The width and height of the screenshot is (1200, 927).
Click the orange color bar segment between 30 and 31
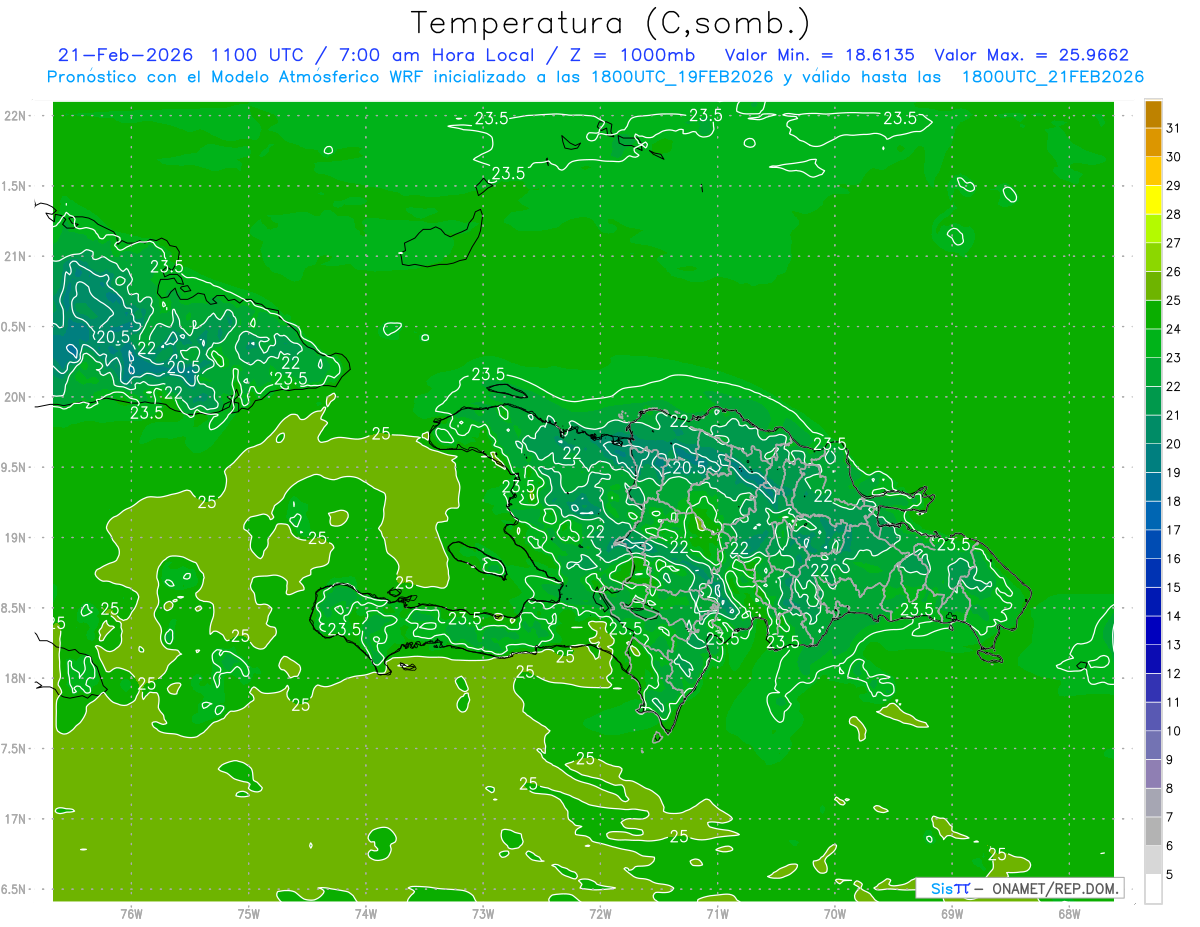(x=1153, y=142)
